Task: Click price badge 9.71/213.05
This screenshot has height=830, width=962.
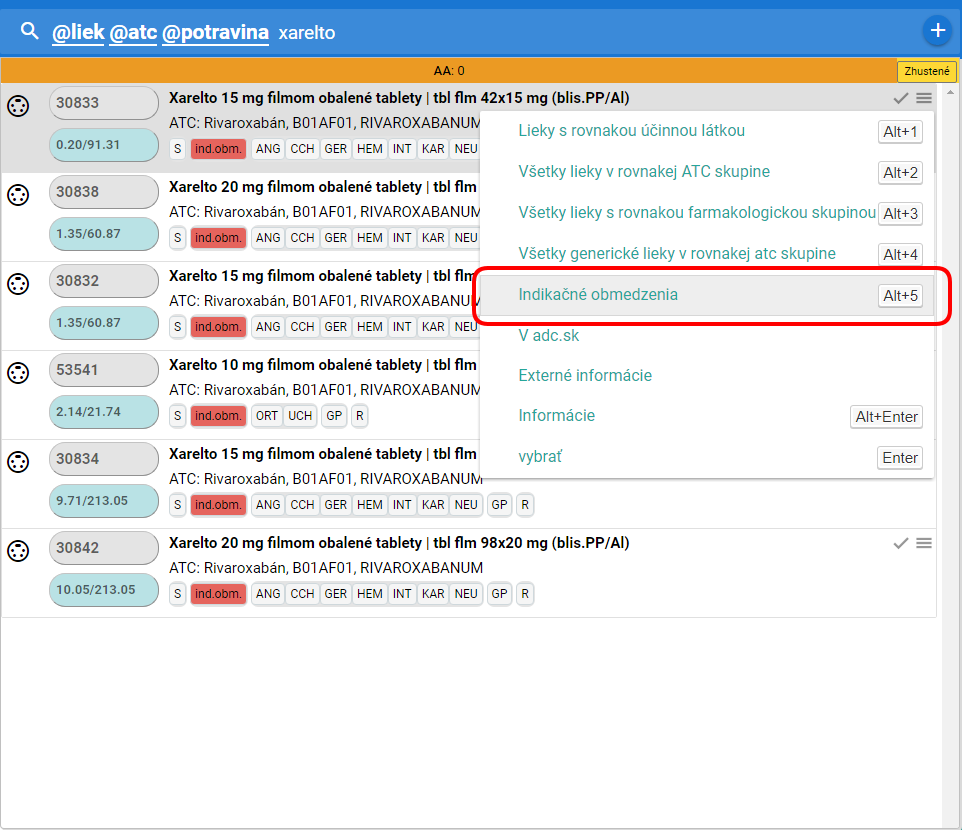Action: (104, 501)
